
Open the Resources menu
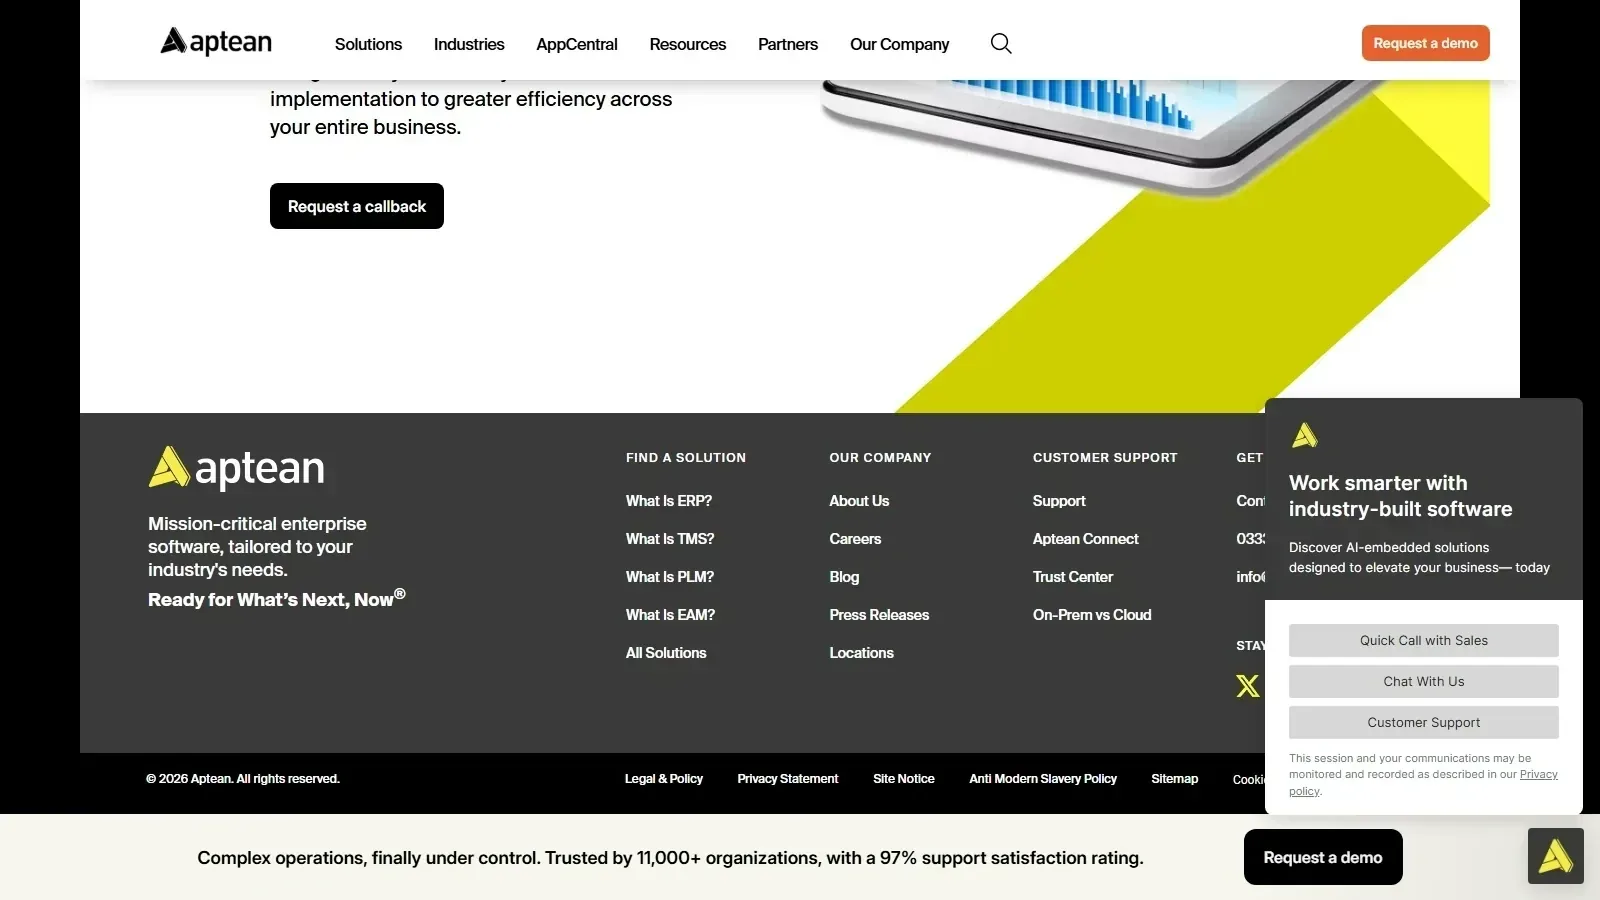[x=688, y=44]
